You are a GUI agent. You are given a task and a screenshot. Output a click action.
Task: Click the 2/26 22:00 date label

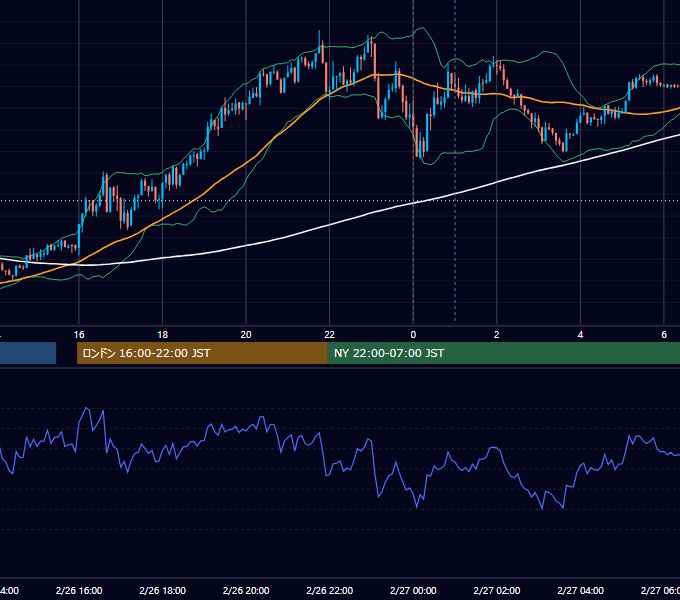pos(330,591)
